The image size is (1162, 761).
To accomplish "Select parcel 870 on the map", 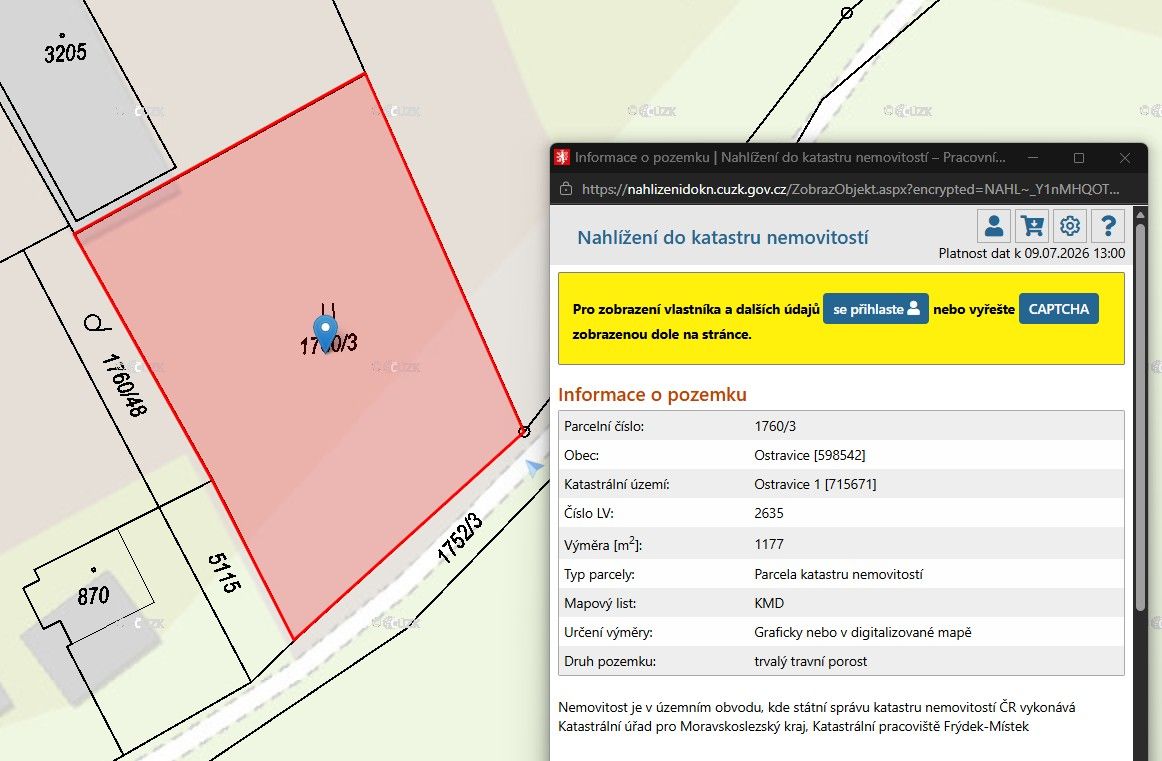I will click(93, 596).
